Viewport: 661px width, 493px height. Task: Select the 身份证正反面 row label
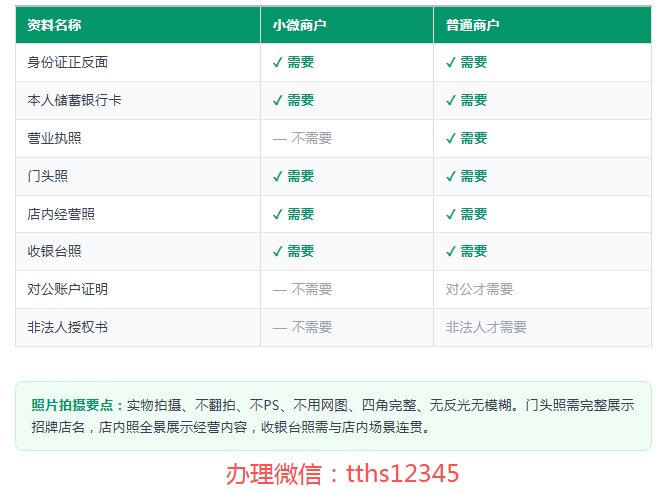click(67, 62)
